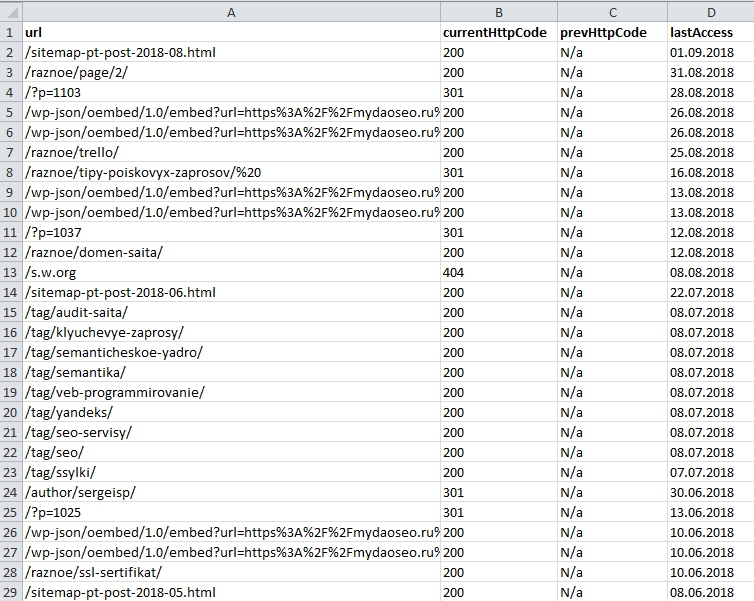
Task: Select cell /sitemap-pt-post-2018-06.html
Action: (x=231, y=292)
